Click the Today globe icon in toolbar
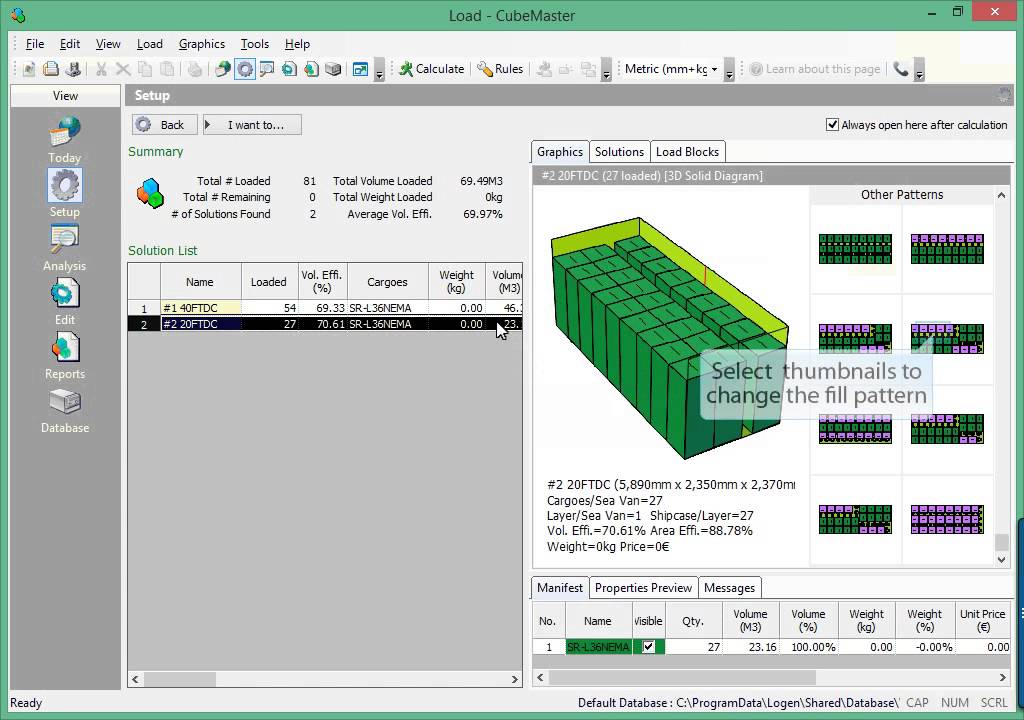Screen dimensions: 1024x720 click(223, 69)
